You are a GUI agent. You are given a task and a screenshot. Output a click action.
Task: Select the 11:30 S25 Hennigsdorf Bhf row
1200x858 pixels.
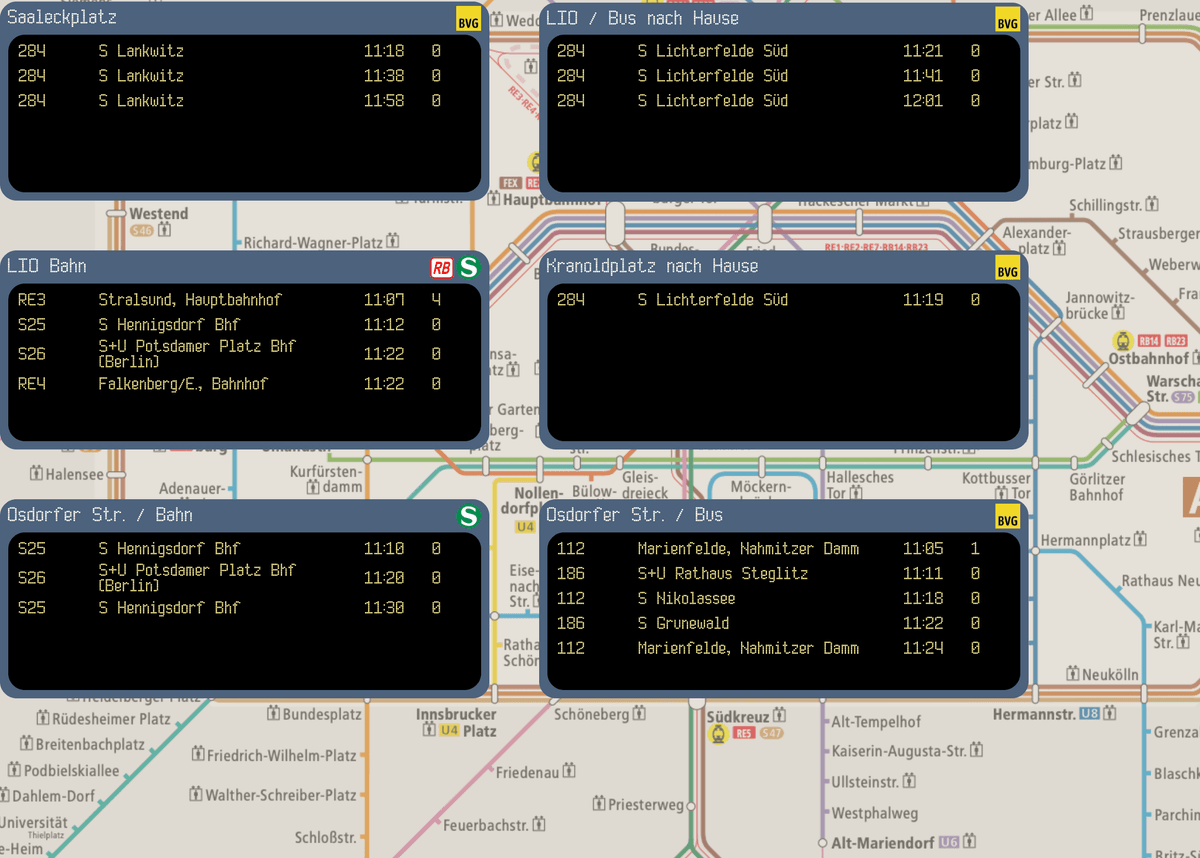(244, 608)
